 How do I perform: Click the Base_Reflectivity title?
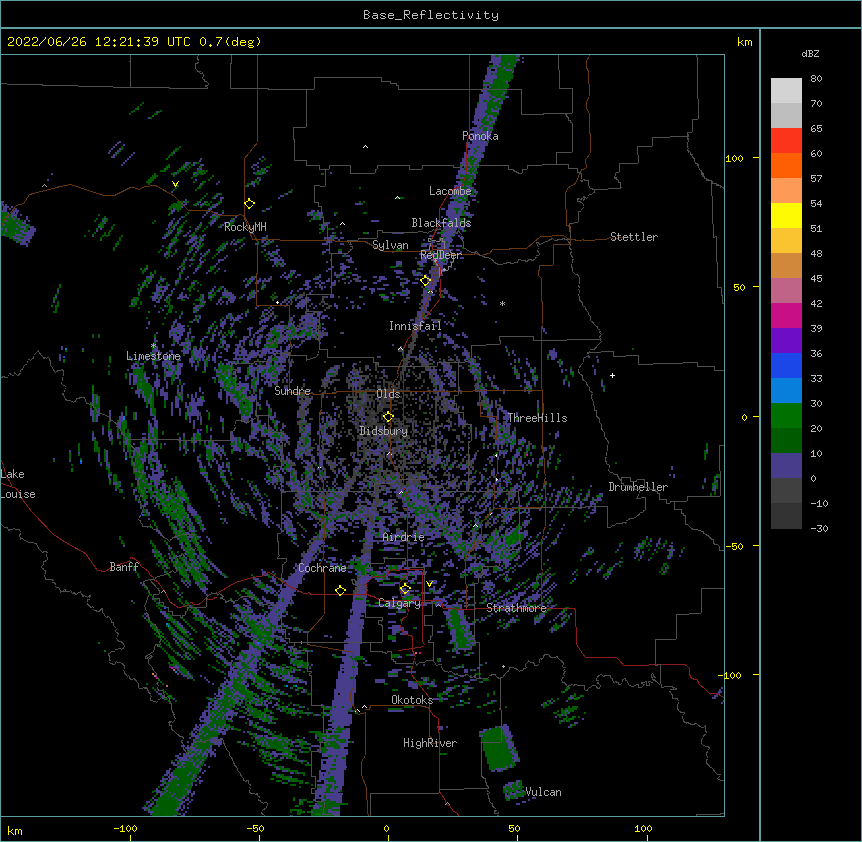[x=431, y=15]
